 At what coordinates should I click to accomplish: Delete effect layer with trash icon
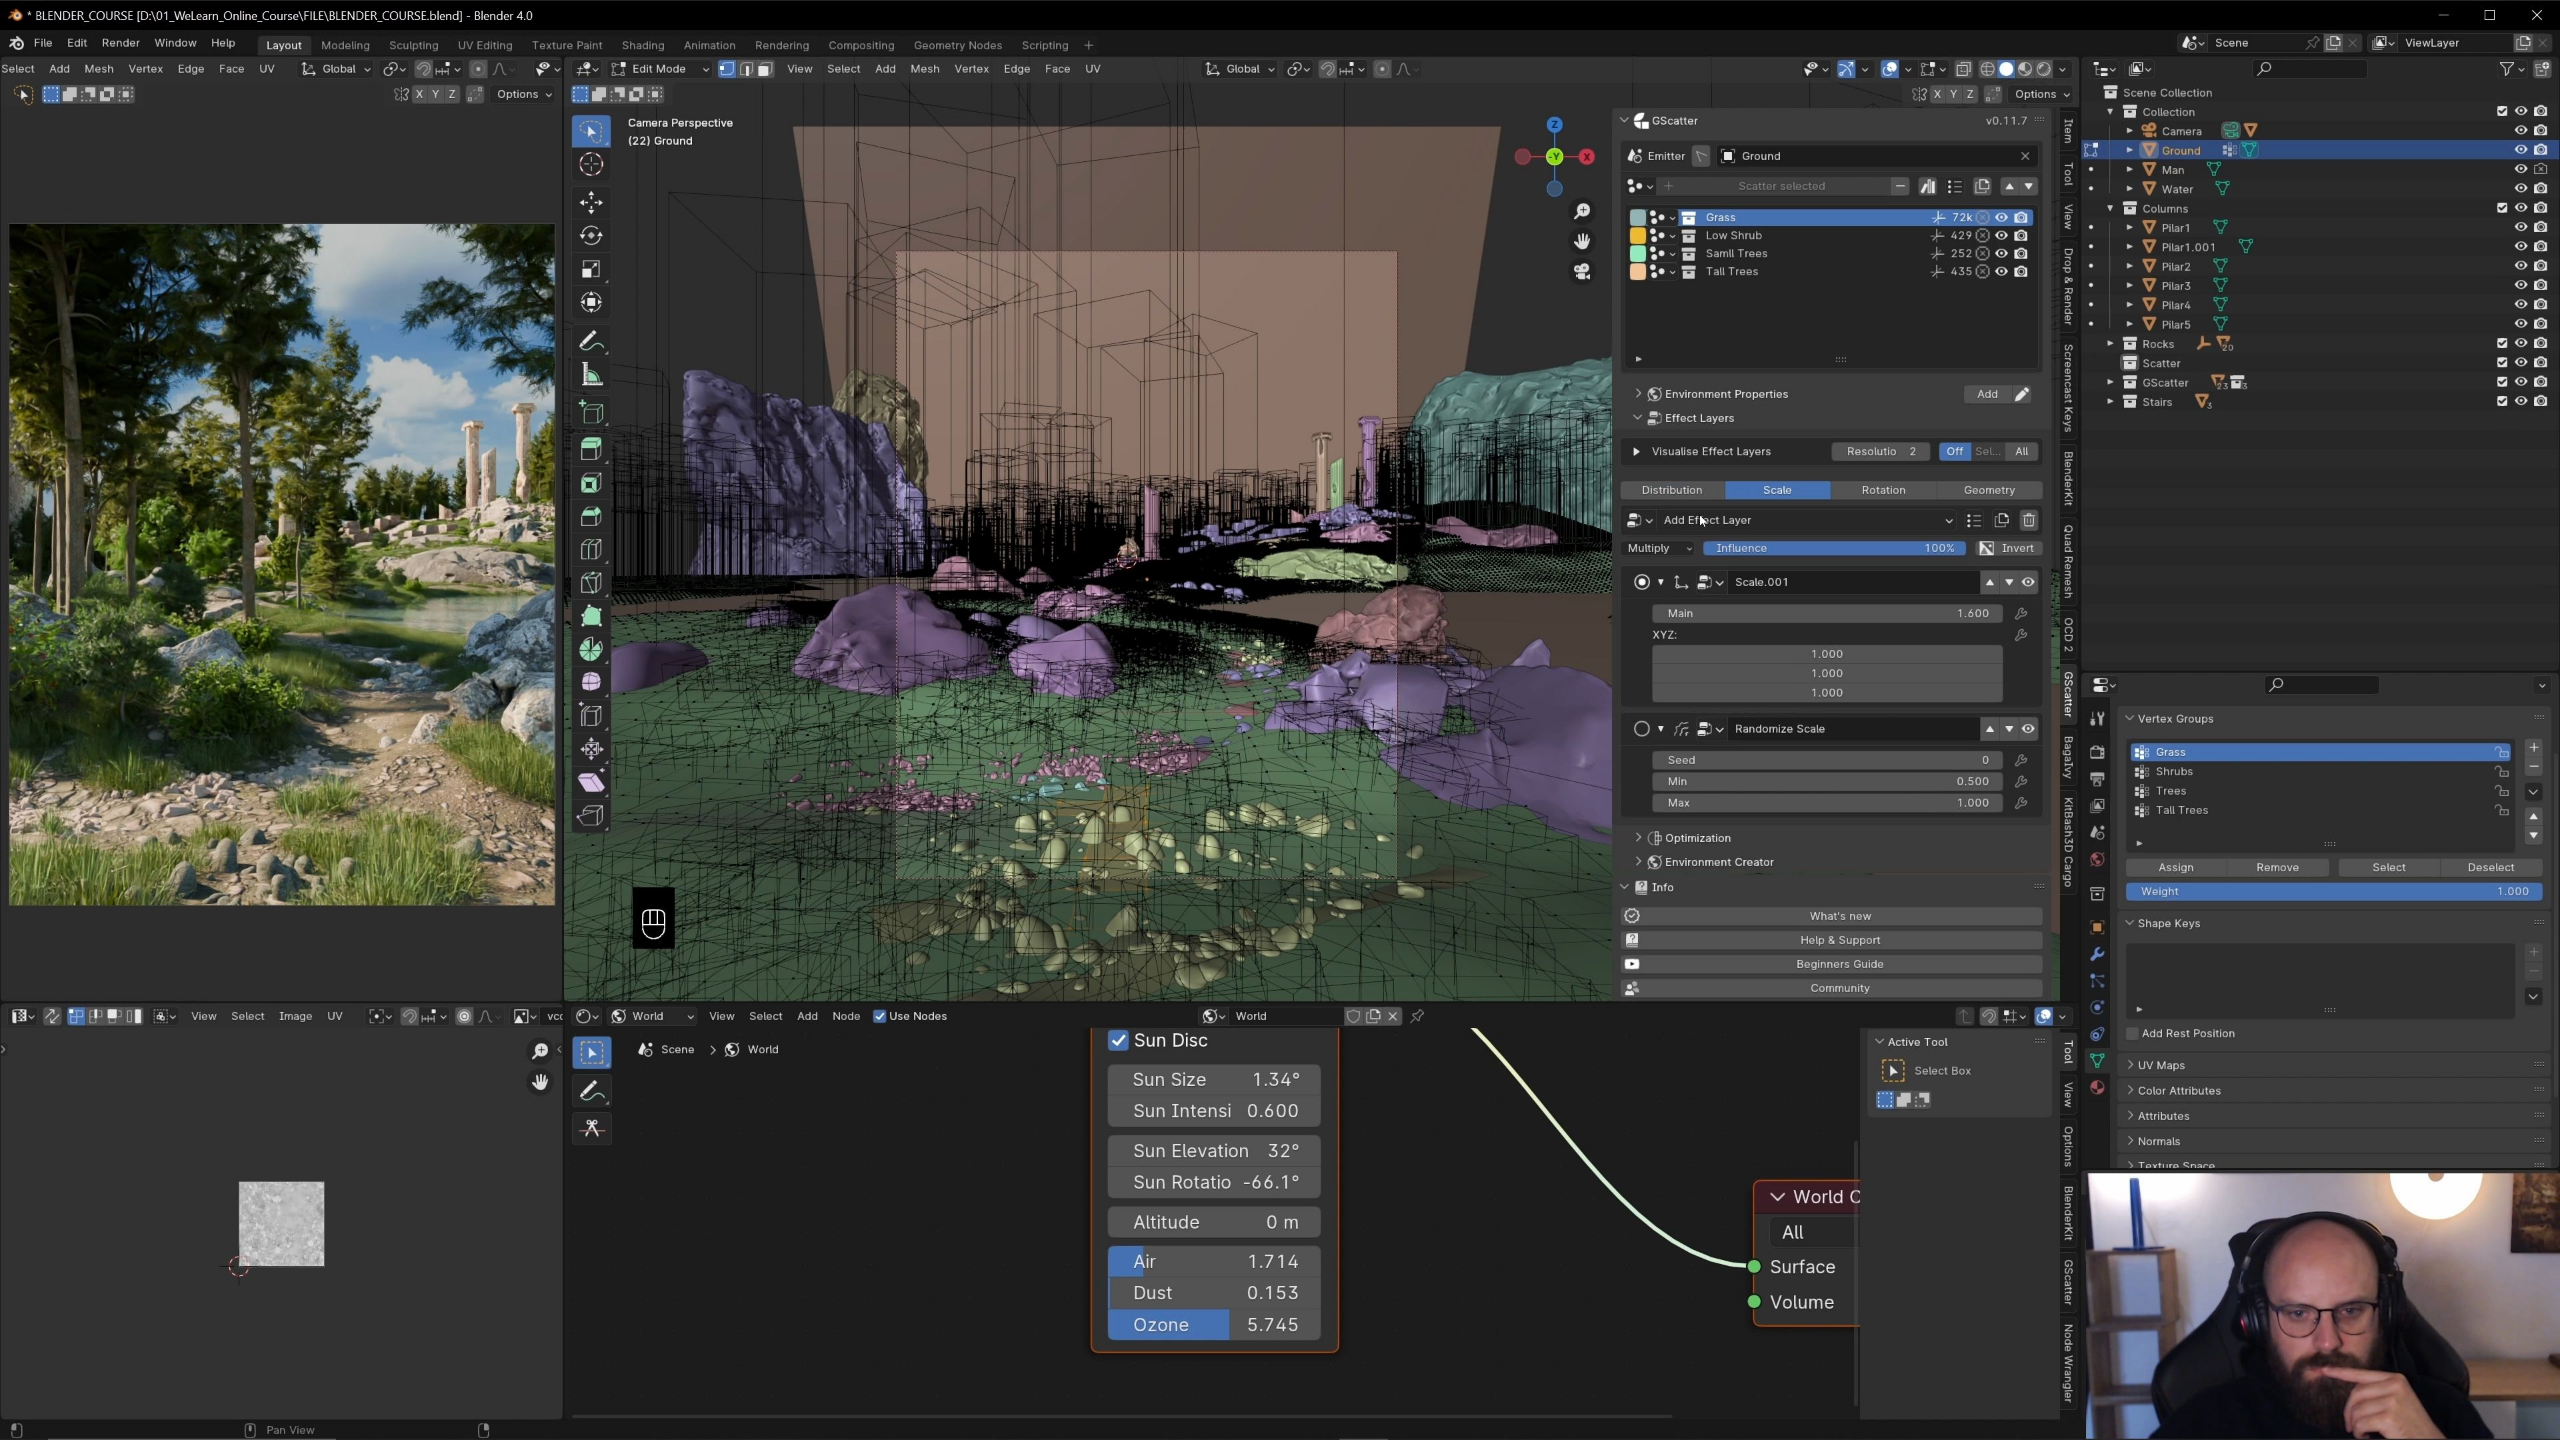coord(2029,520)
